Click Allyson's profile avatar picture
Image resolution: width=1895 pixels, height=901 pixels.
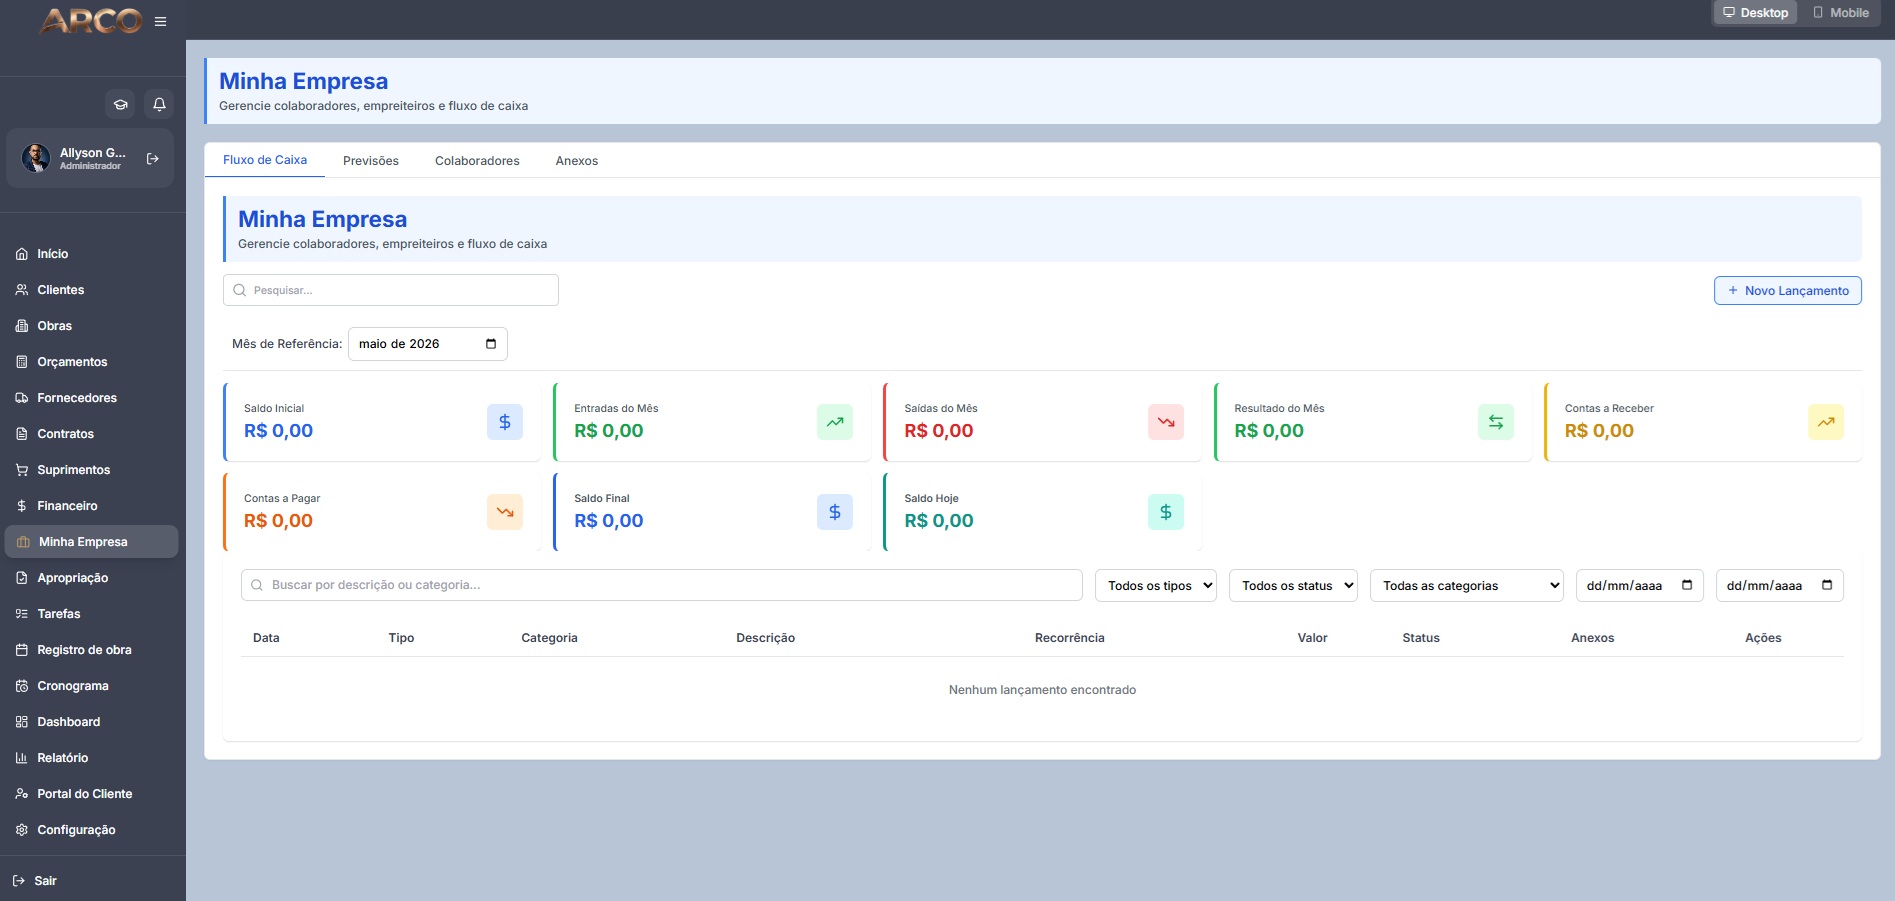pos(36,158)
